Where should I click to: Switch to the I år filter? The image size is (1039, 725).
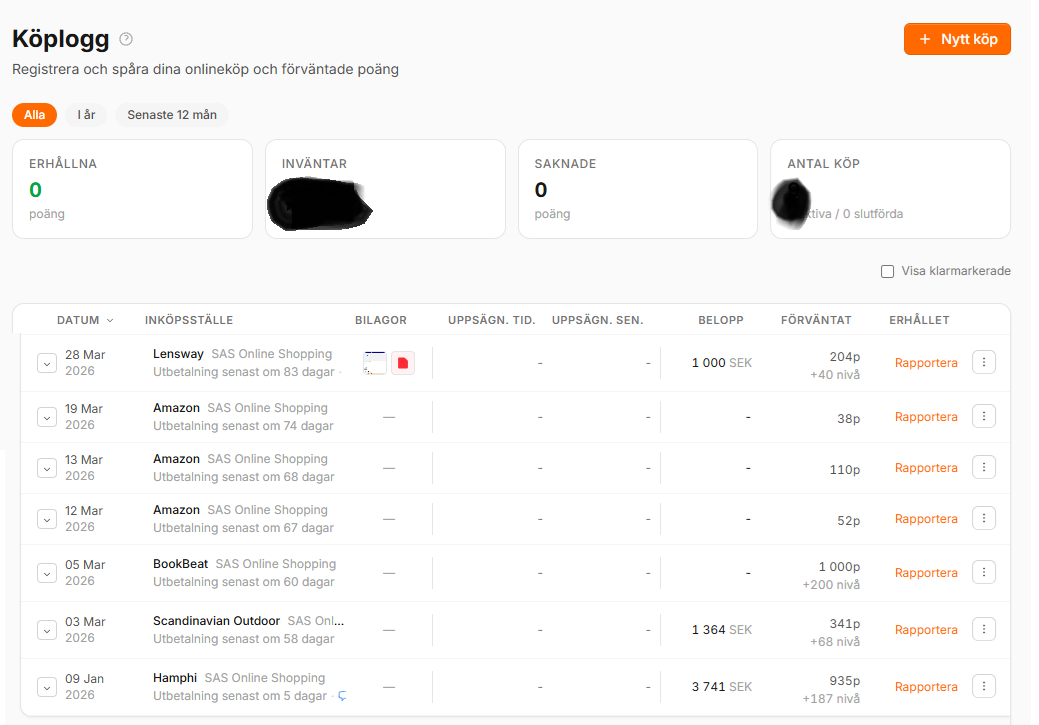pyautogui.click(x=87, y=115)
